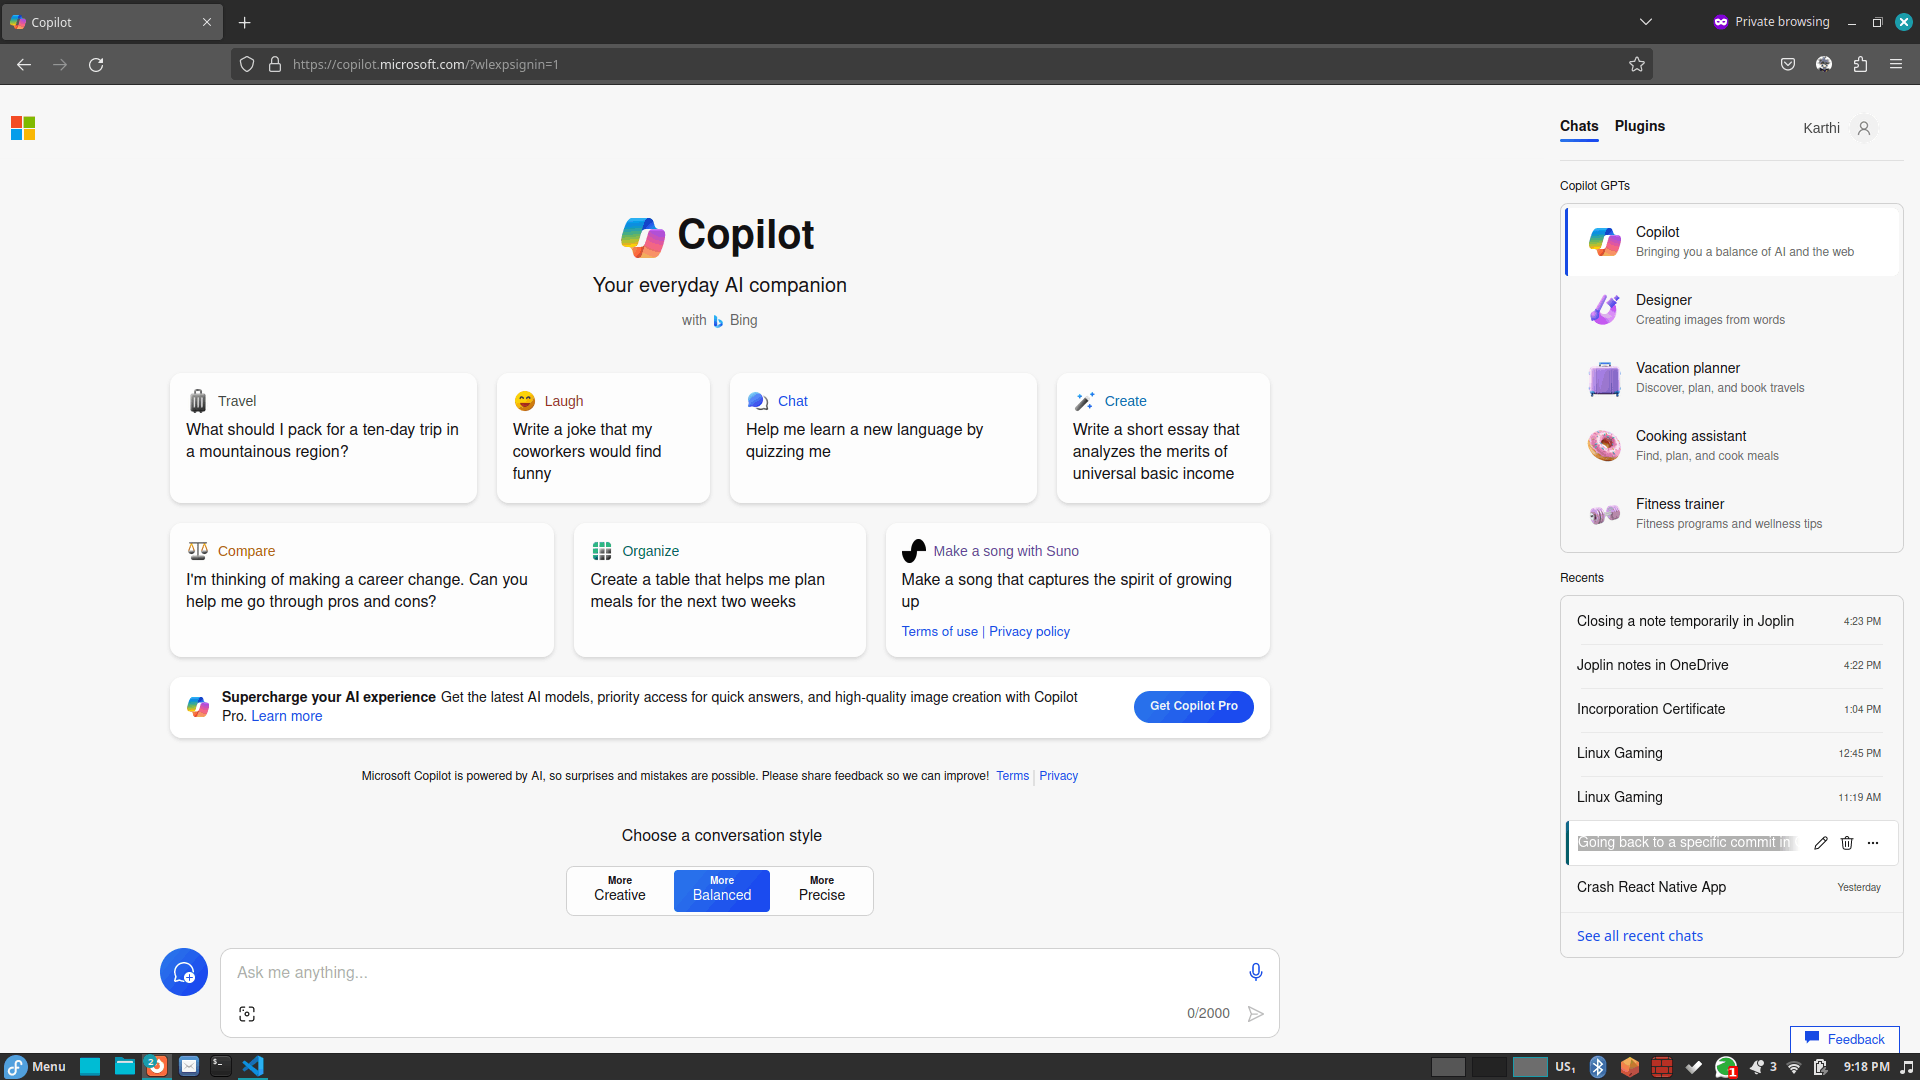Open the Firefox extensions puzzle icon

(1860, 64)
